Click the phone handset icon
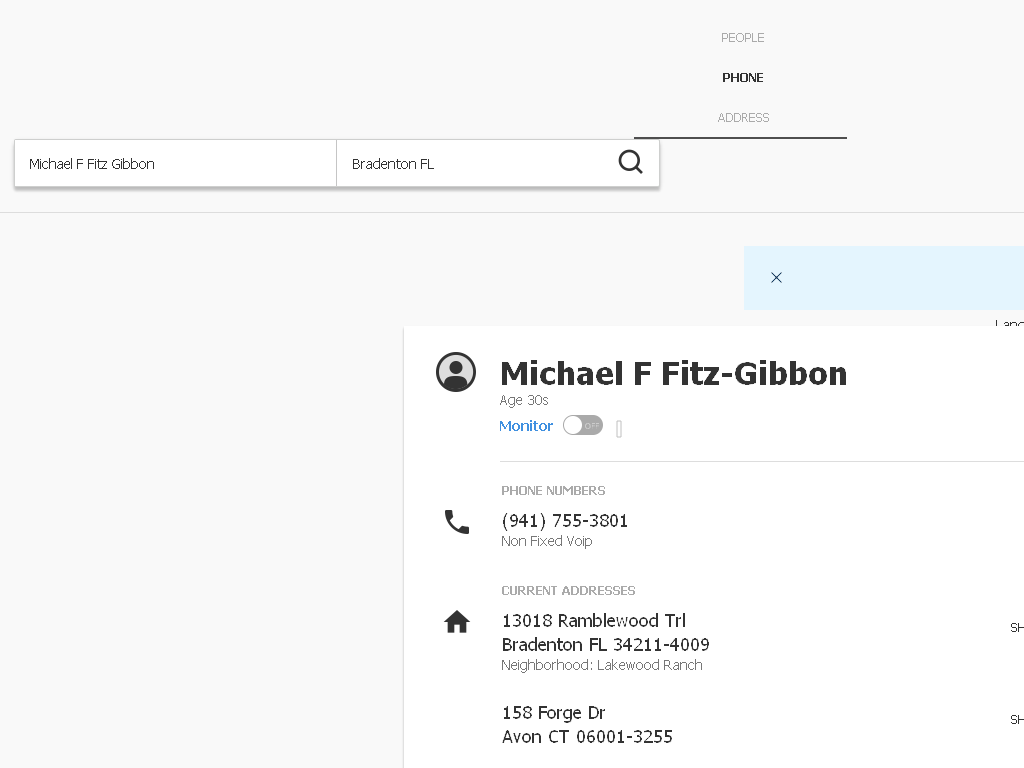The width and height of the screenshot is (1024, 768). click(x=456, y=522)
